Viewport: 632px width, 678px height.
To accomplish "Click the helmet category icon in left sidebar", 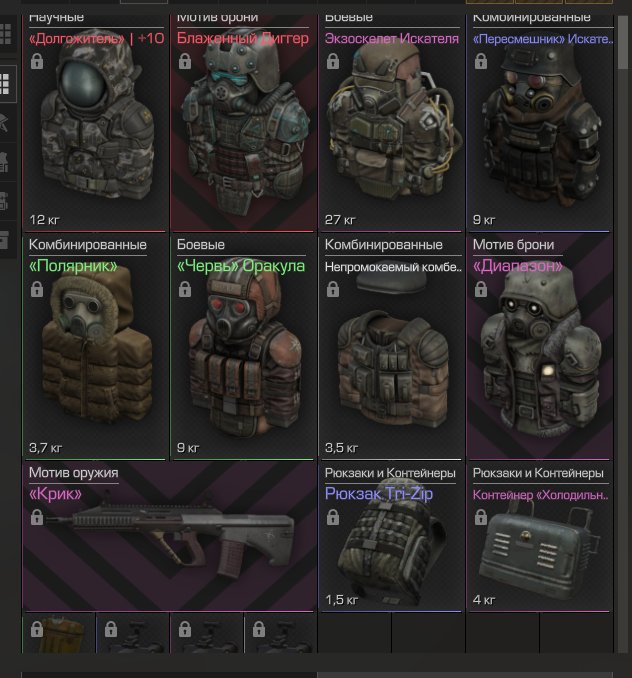I will click(4, 123).
